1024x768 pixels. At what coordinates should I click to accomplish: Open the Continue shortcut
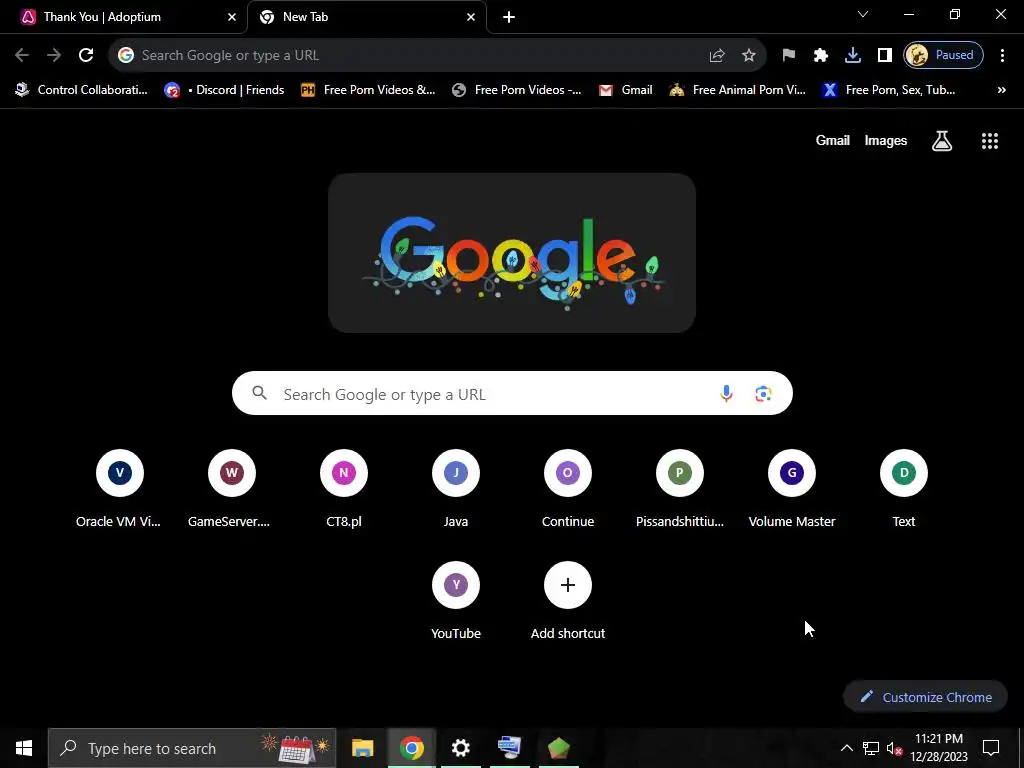coord(568,487)
